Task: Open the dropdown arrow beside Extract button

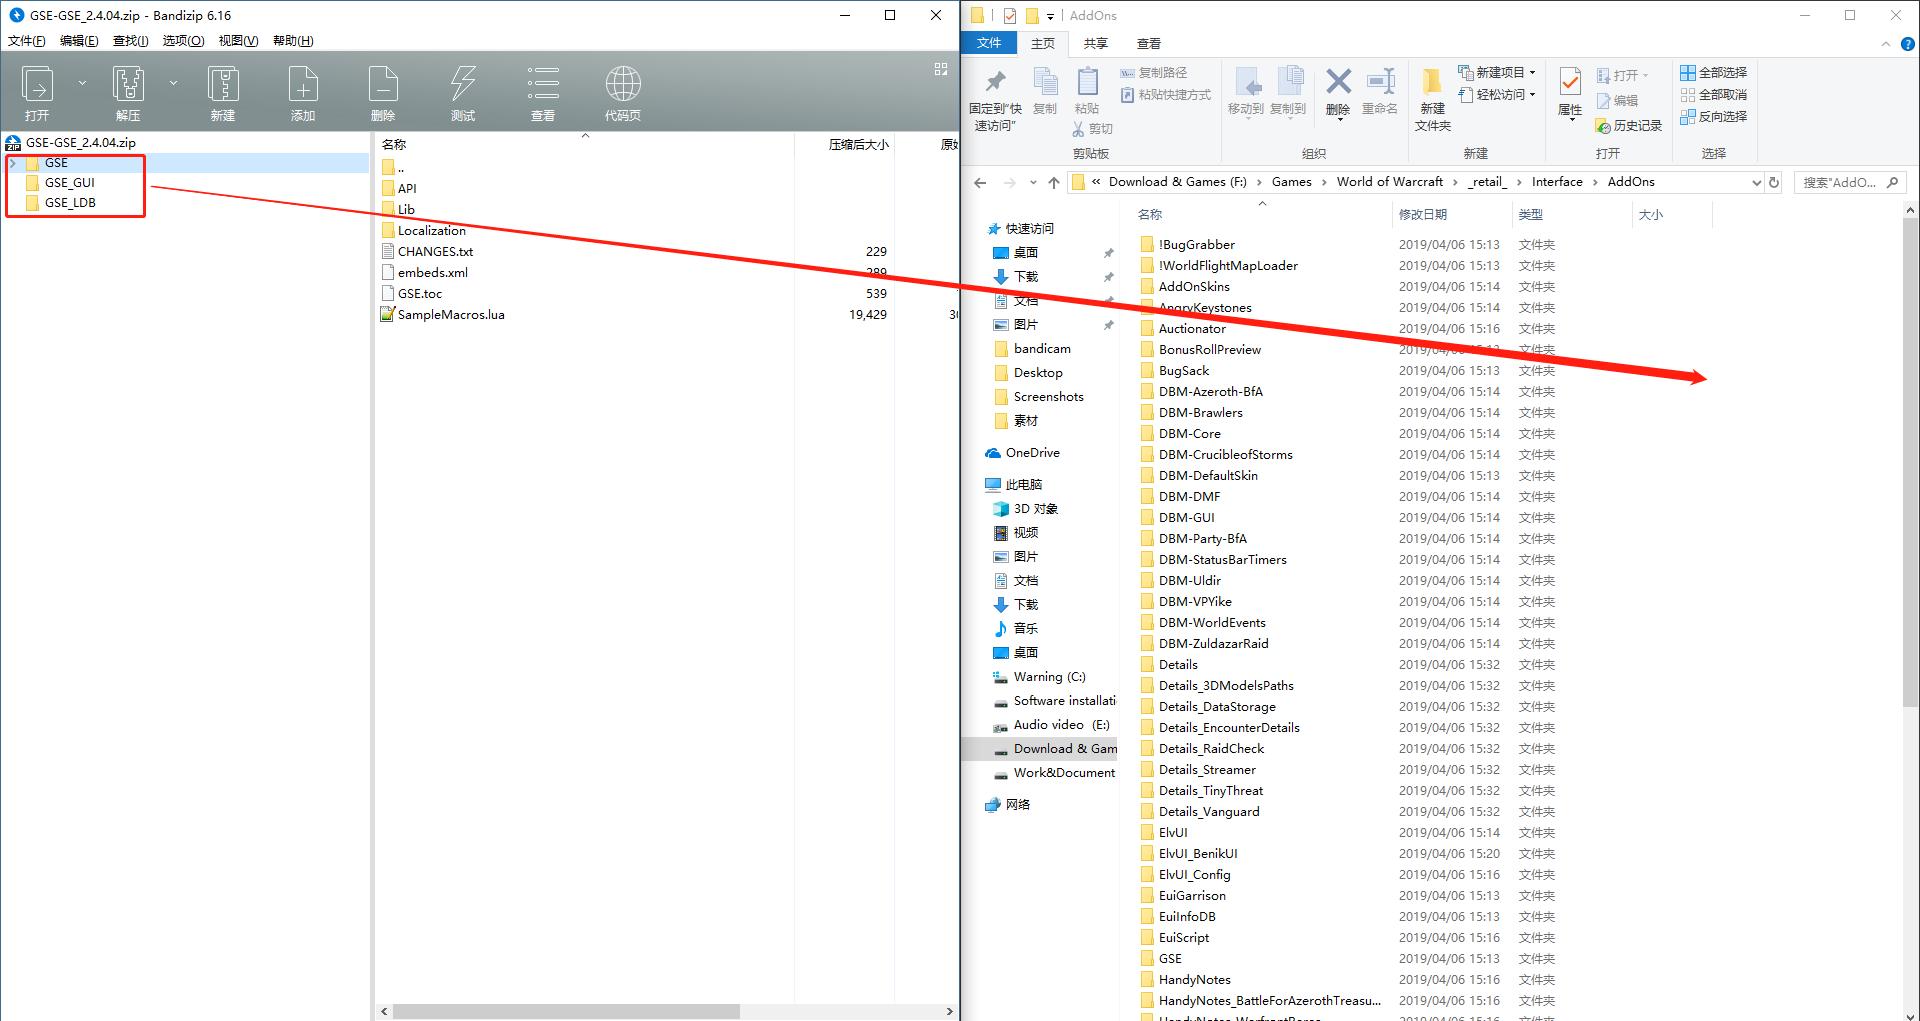Action: click(x=173, y=83)
